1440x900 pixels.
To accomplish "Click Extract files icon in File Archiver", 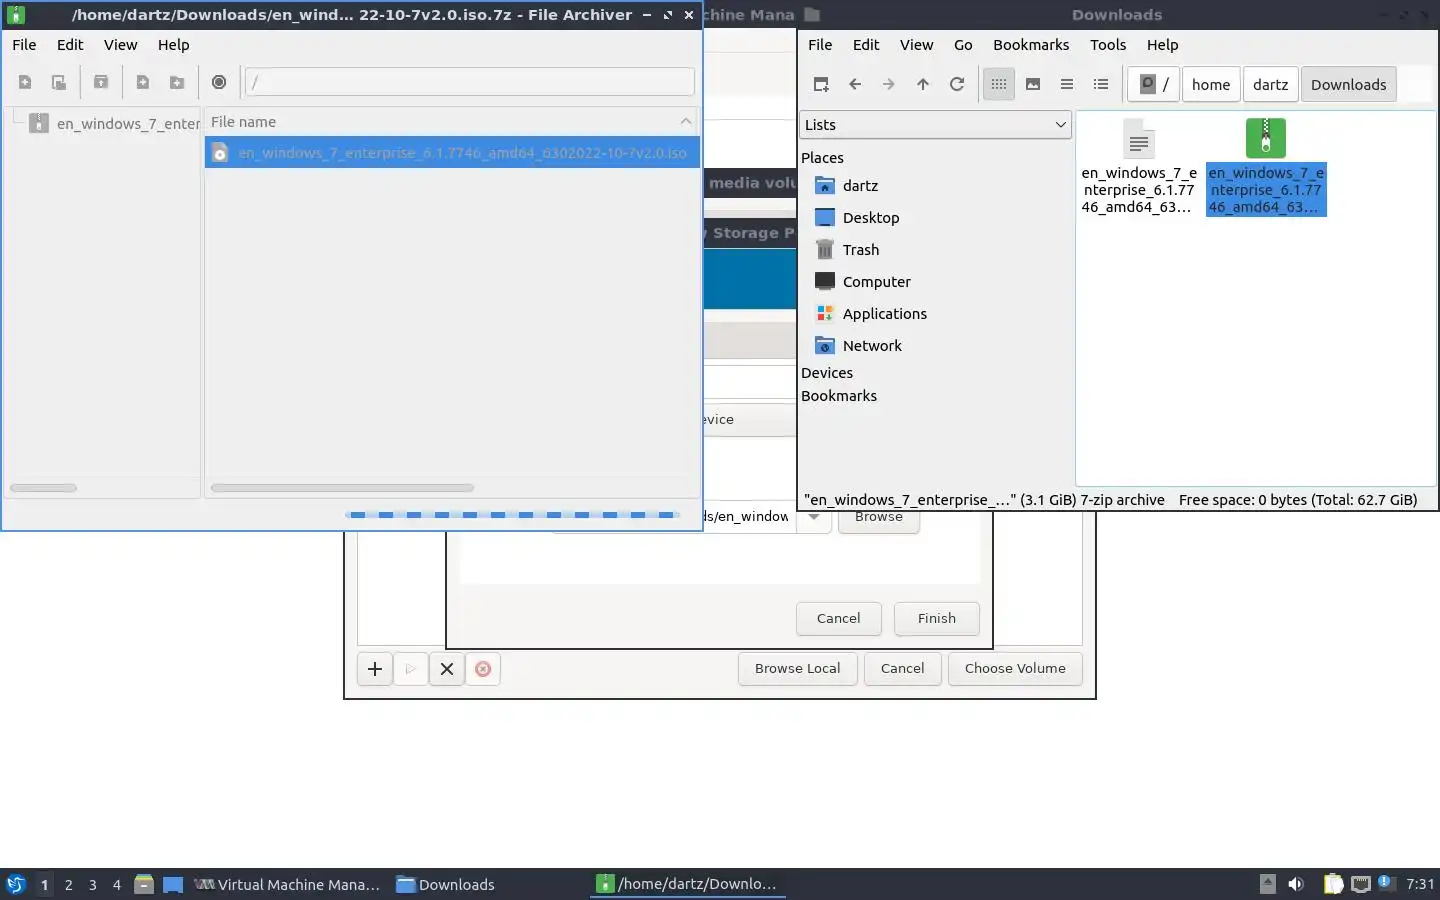I will [x=101, y=82].
